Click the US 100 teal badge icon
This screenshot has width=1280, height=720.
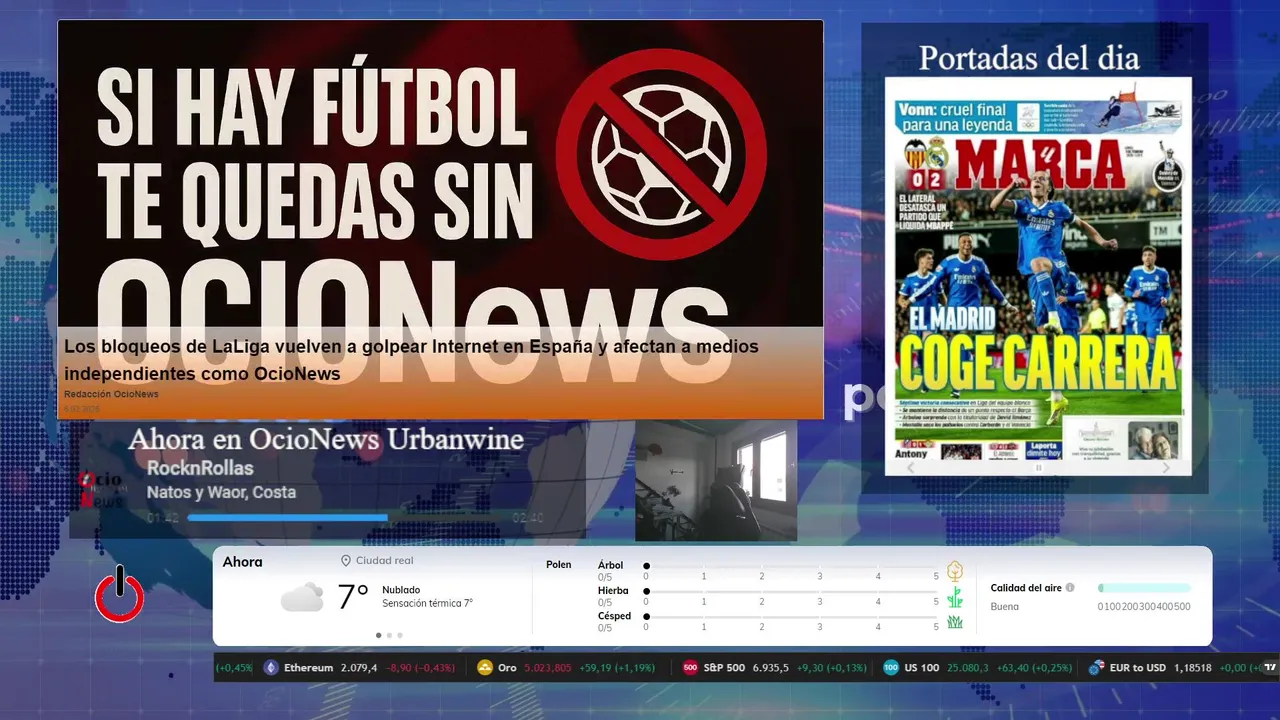click(x=891, y=668)
